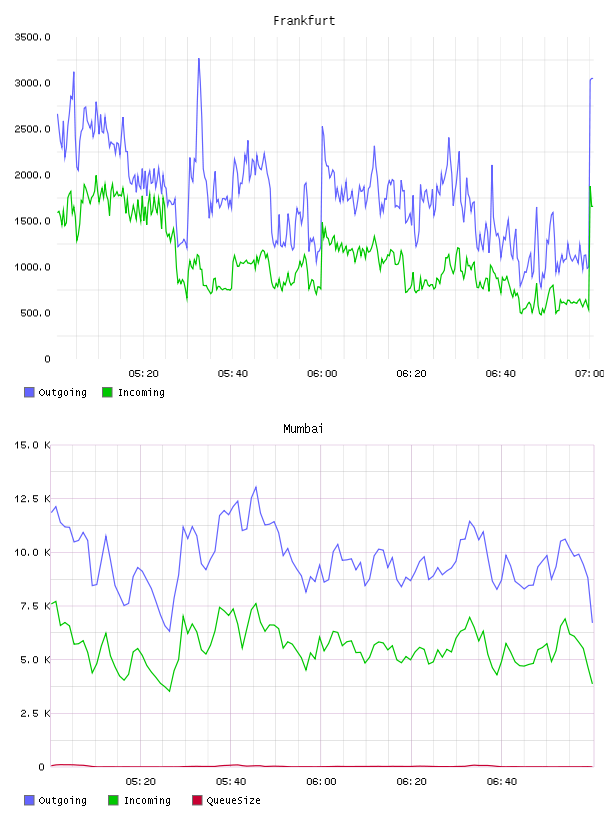Click the 12.5 K y-axis label on Mumbai chart

point(32,499)
